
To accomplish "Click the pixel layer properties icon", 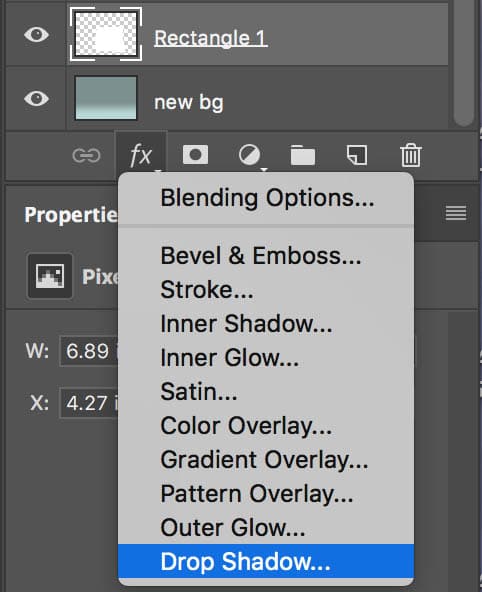I will click(50, 276).
